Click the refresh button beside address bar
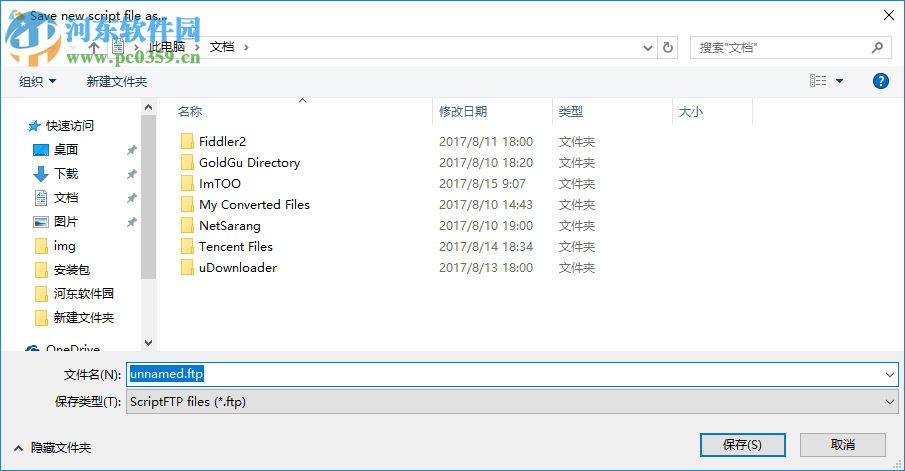 point(668,47)
